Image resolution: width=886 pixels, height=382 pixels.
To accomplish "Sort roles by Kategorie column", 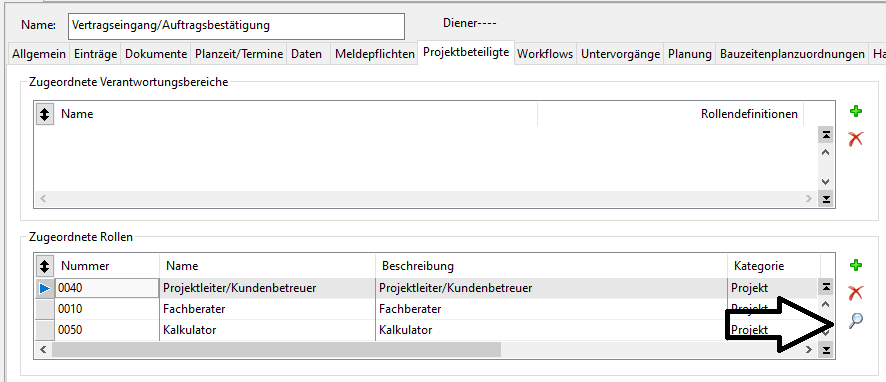I will [x=773, y=266].
